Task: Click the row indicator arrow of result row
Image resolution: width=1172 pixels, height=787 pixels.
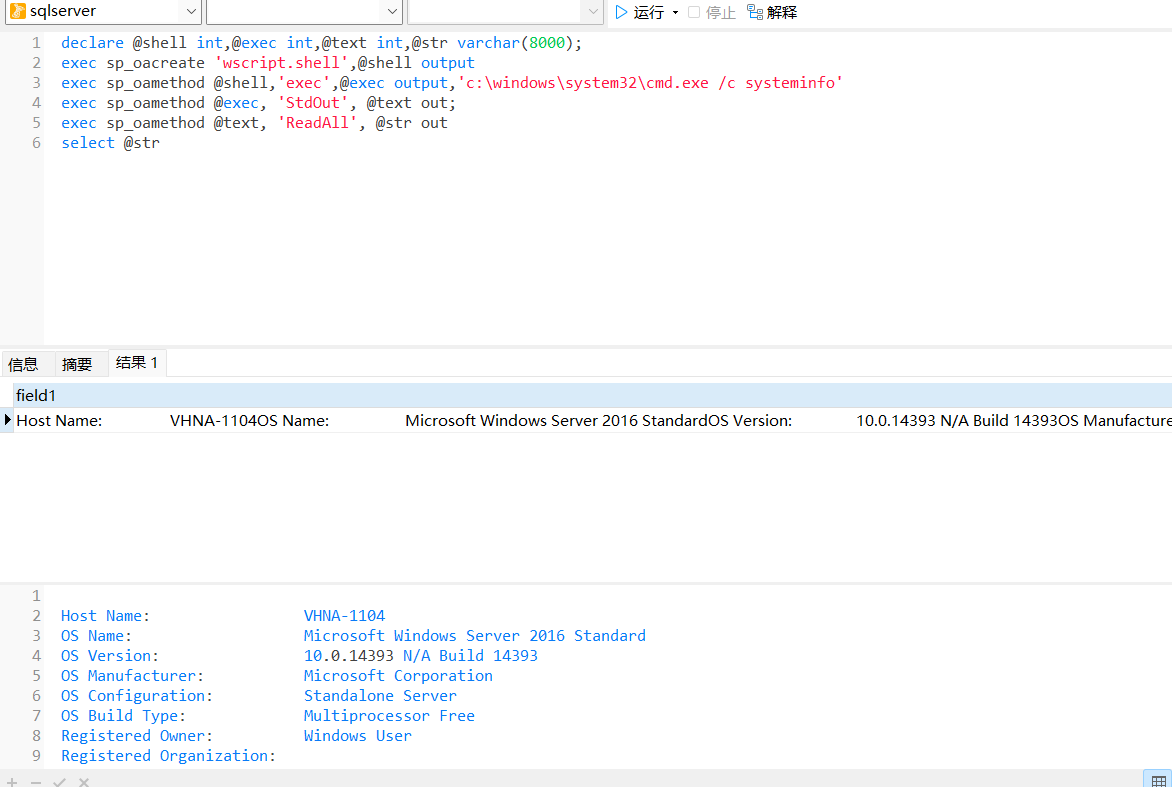Action: pyautogui.click(x=7, y=420)
